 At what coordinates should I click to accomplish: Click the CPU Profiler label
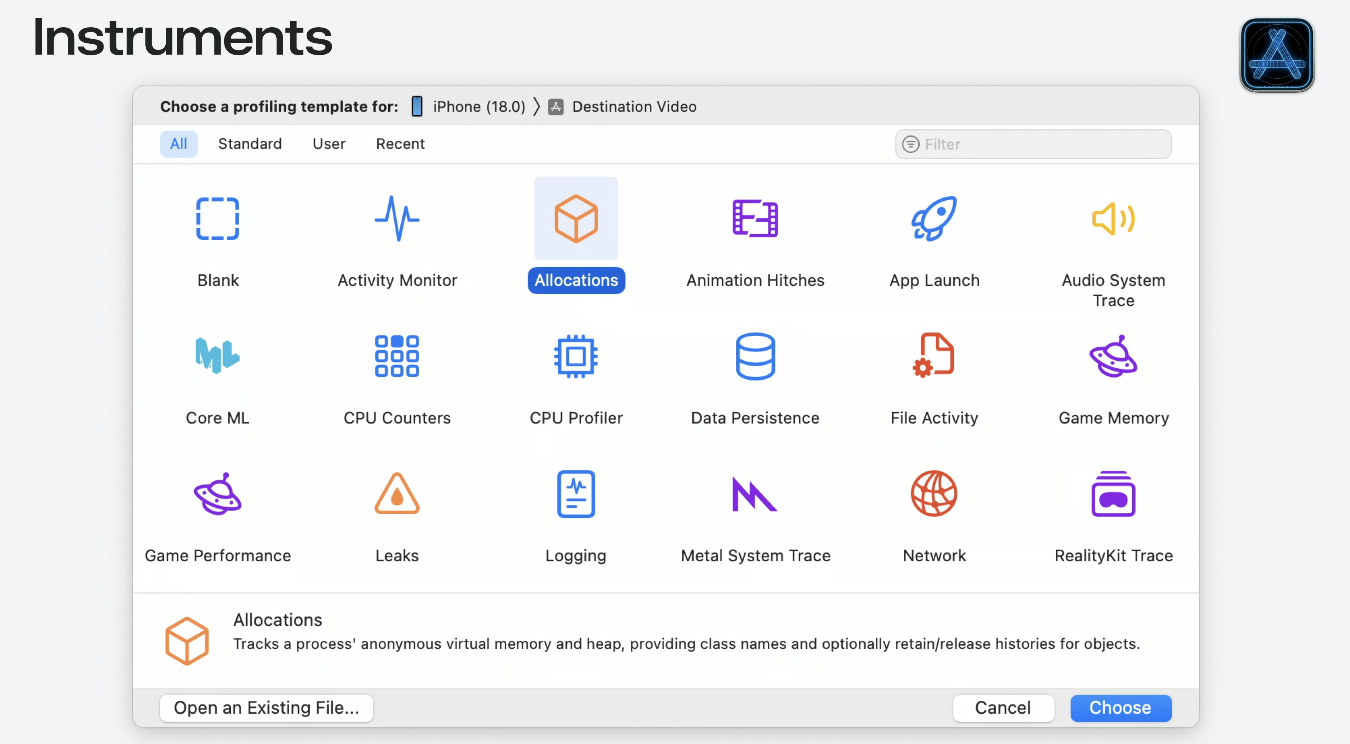[x=576, y=418]
